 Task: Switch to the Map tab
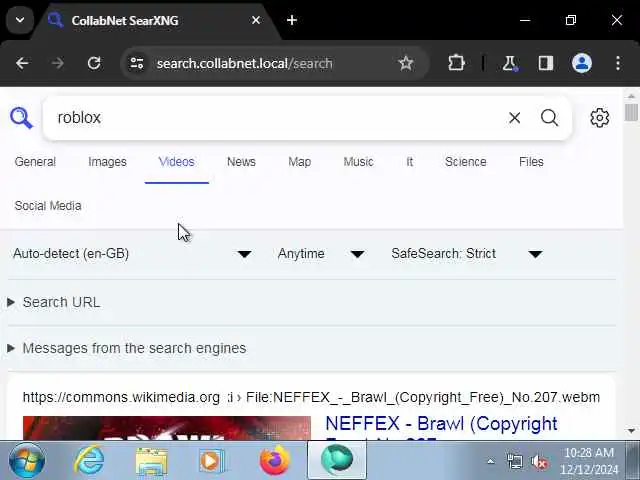[300, 162]
